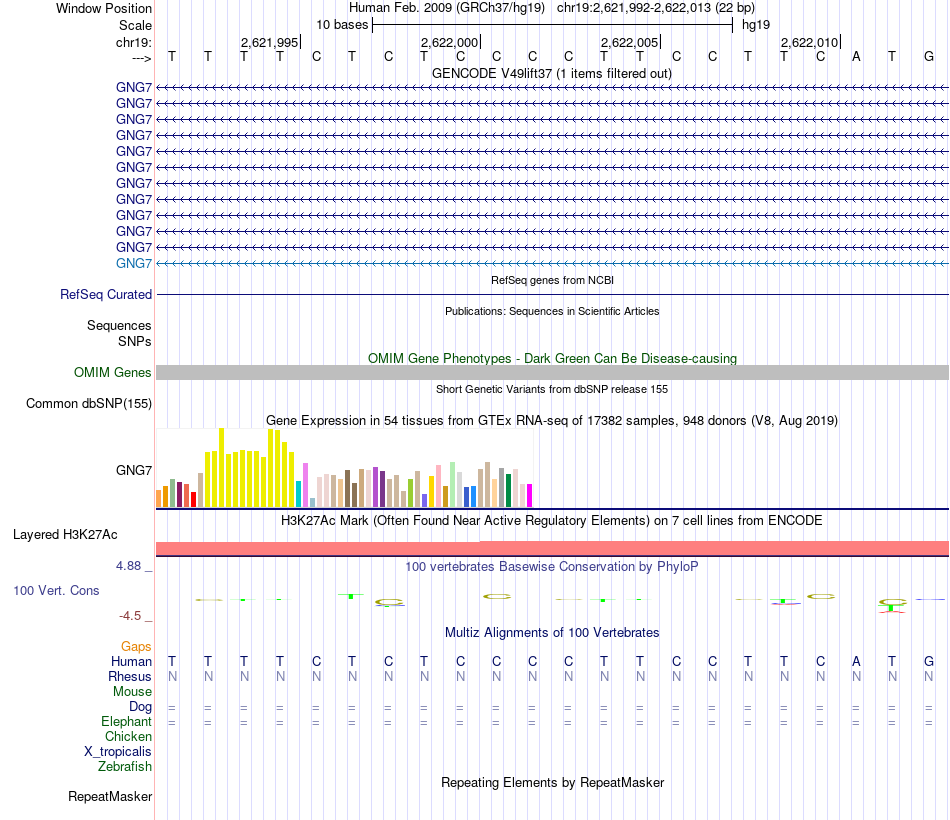Open the H3K27Ac Mark track title

[552, 520]
